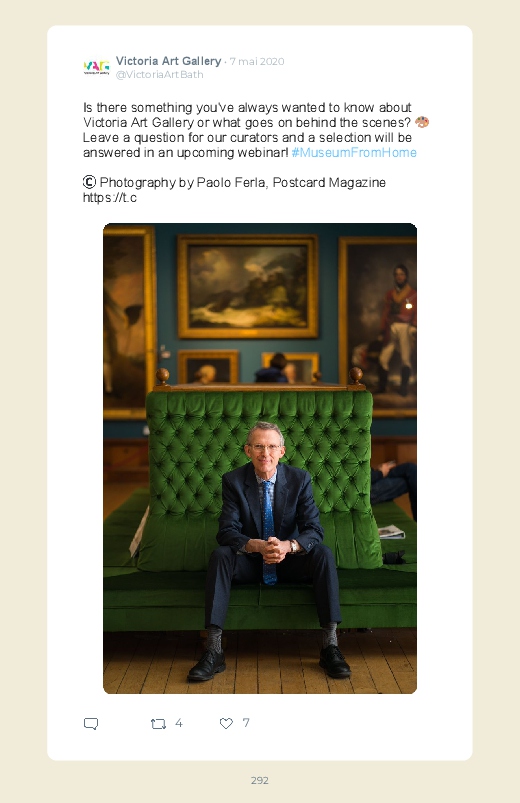Click the stormy landscape painting in the photo

(x=247, y=286)
